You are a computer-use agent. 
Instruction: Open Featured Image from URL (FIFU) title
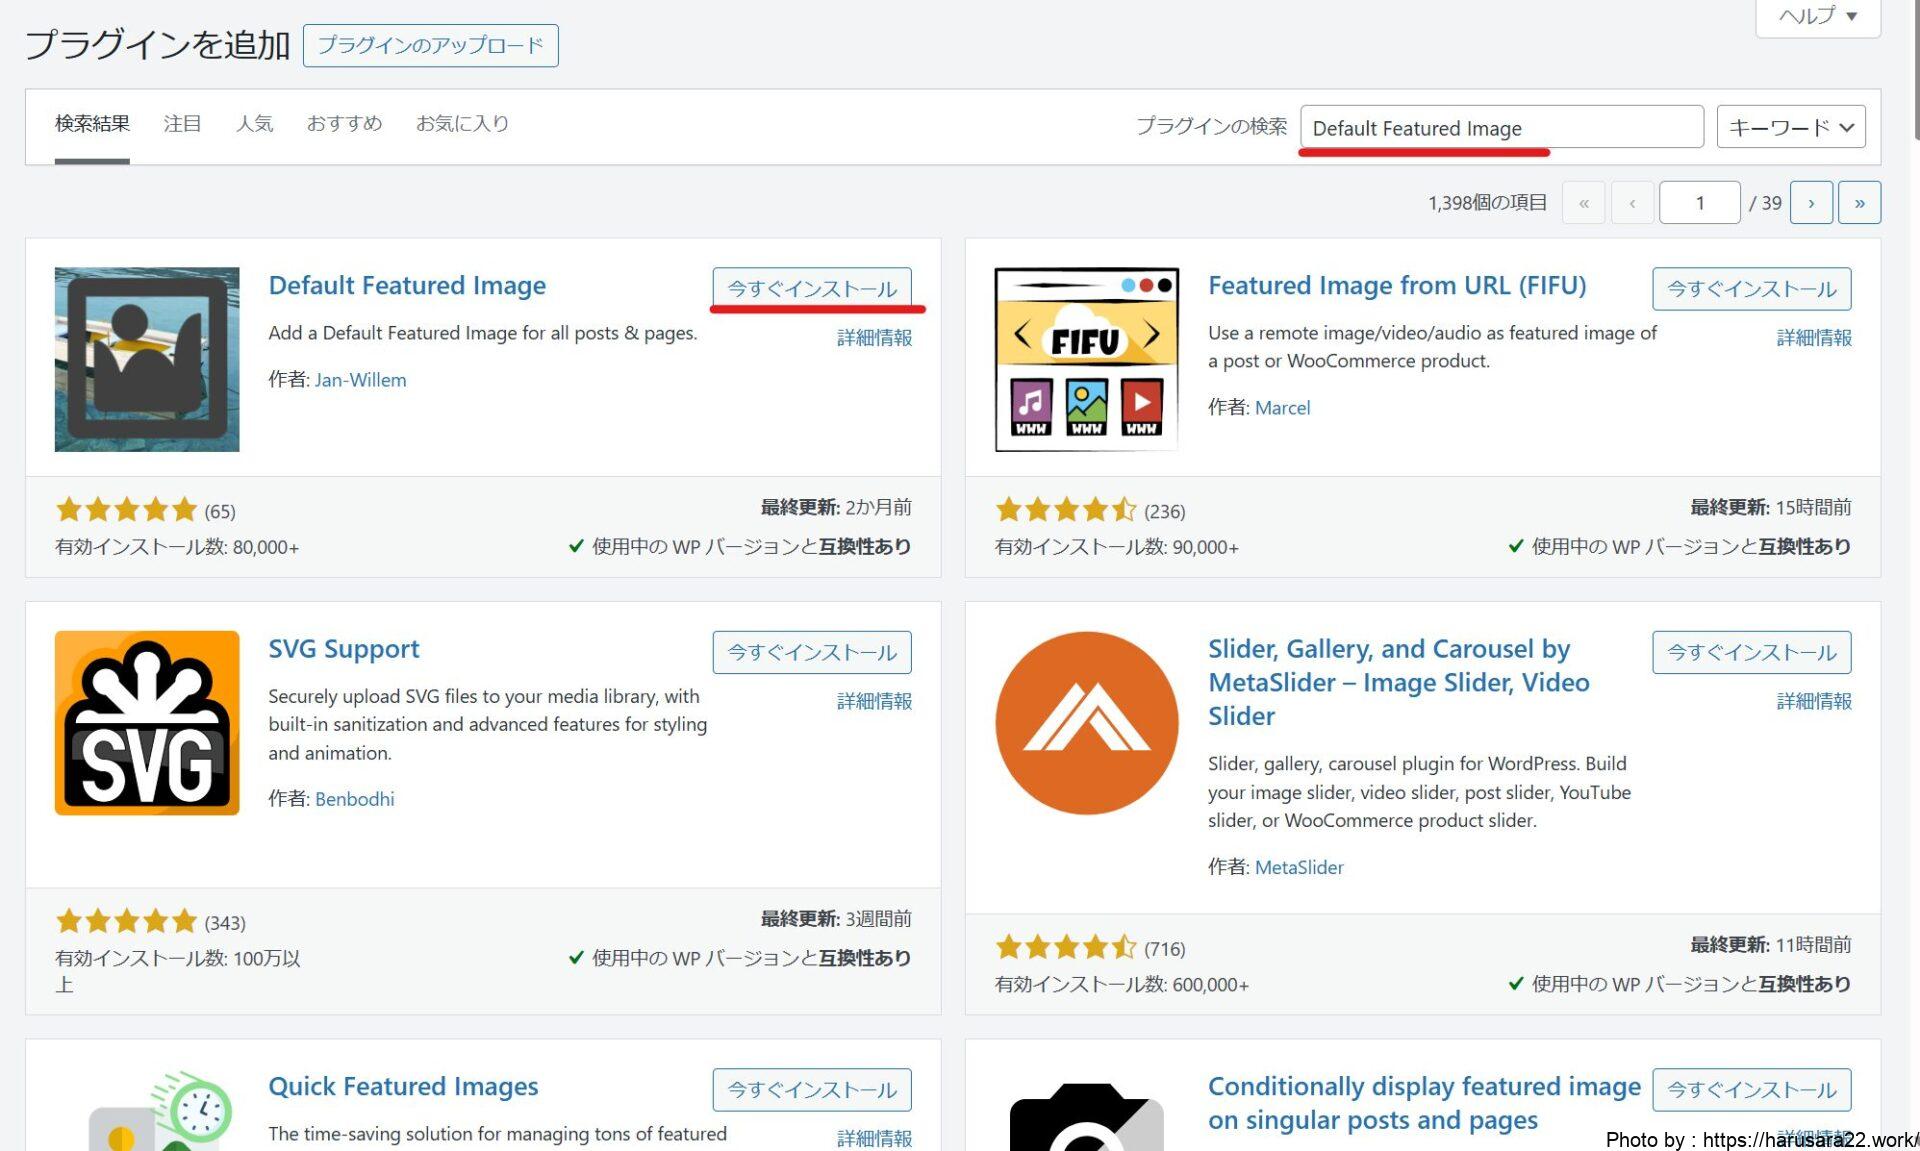click(1396, 286)
